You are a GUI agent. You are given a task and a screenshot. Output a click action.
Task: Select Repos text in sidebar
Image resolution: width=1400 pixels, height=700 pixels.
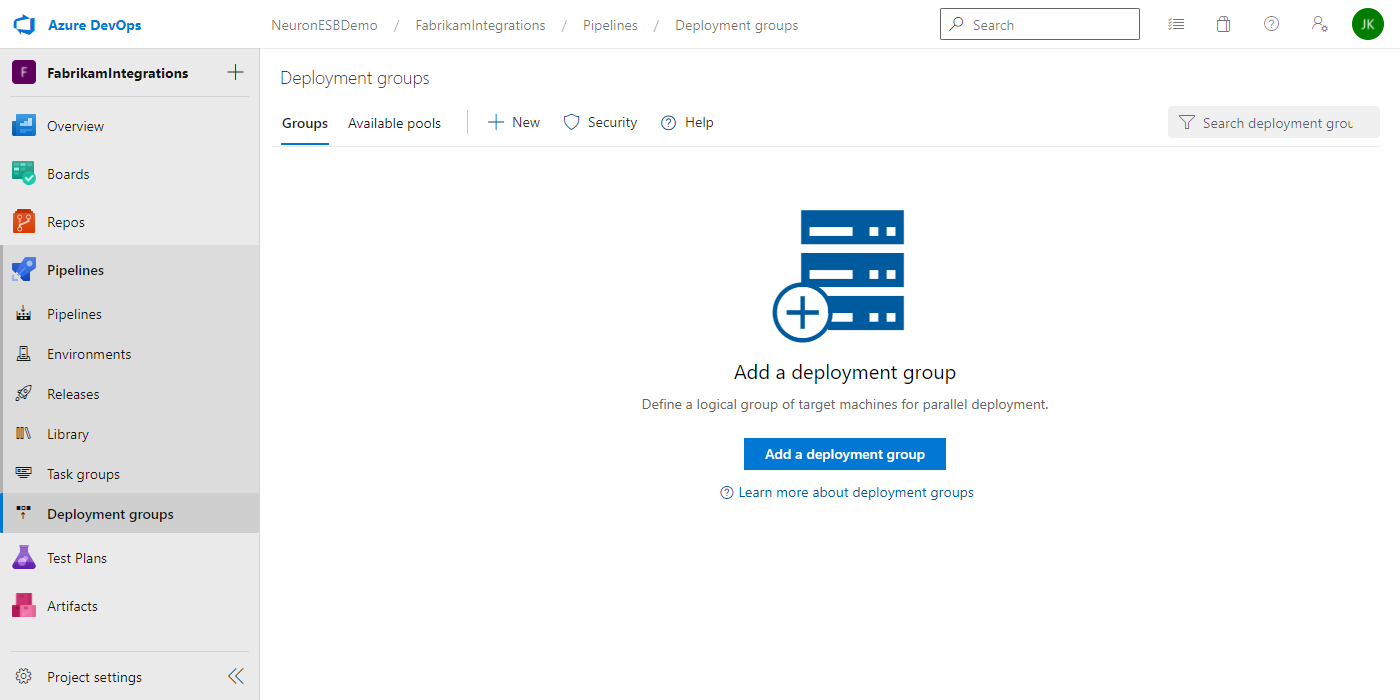(x=66, y=222)
